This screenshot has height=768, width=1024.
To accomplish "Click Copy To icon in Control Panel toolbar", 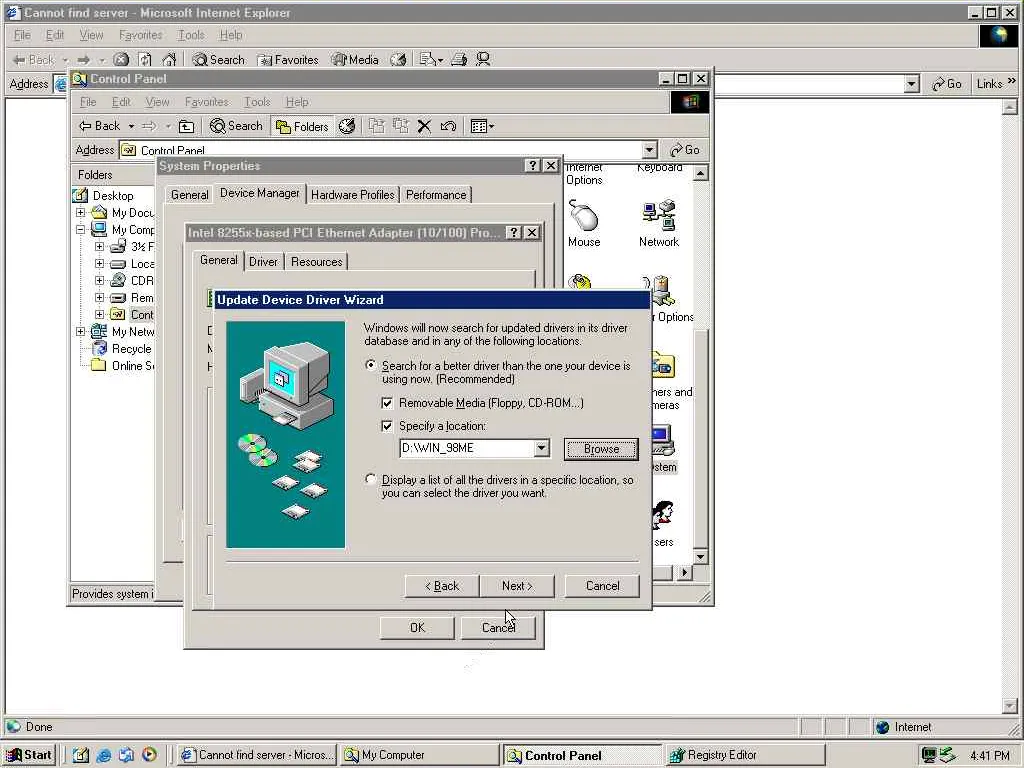I will tap(400, 126).
